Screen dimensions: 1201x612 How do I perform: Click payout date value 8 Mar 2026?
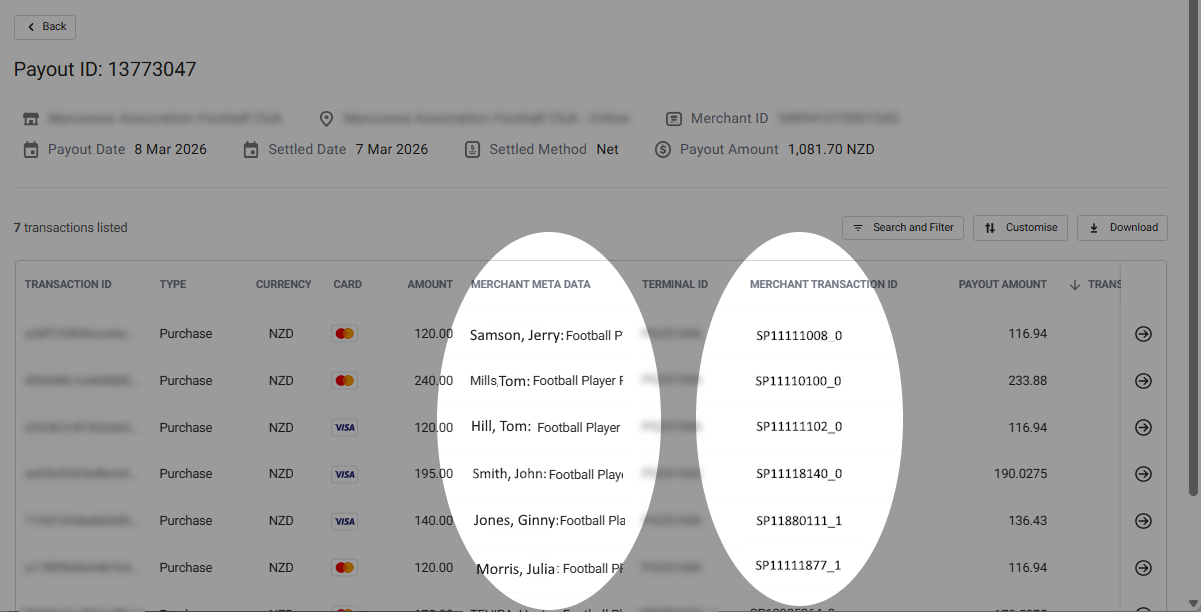(x=170, y=150)
